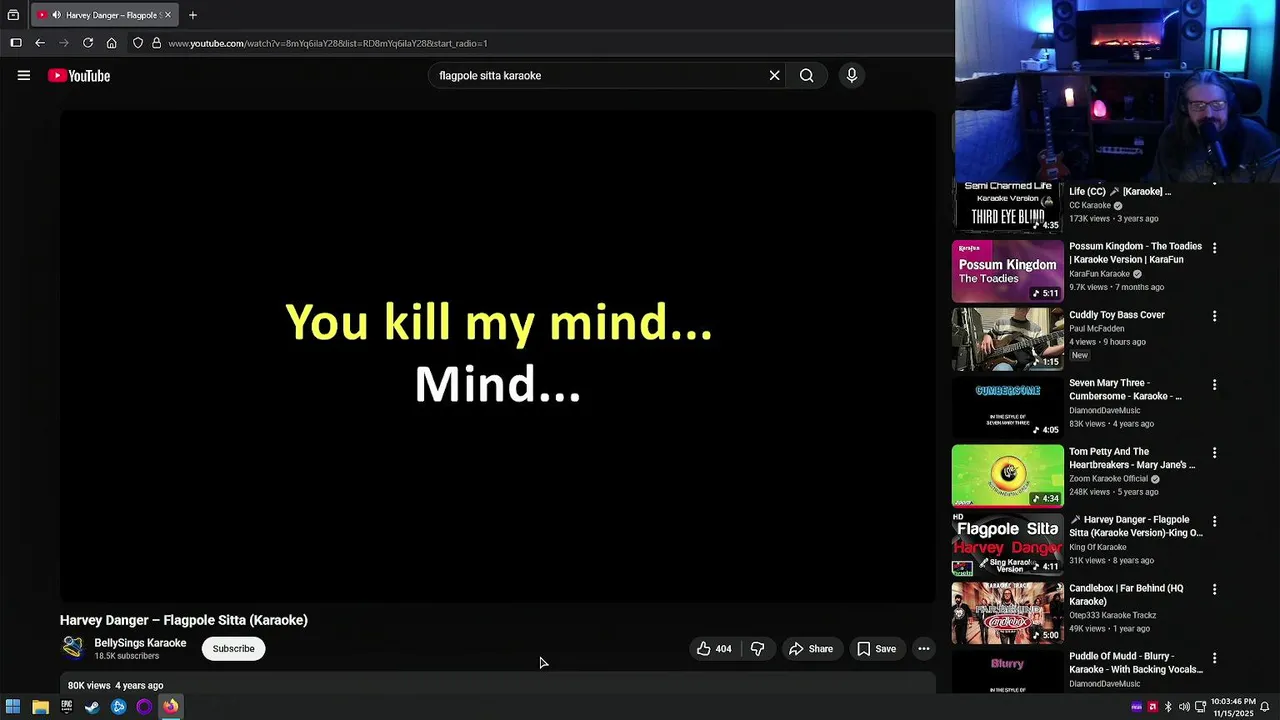The height and width of the screenshot is (720, 1280).
Task: Open options for Cuddly Toy Bass Cover
Action: (x=1214, y=316)
